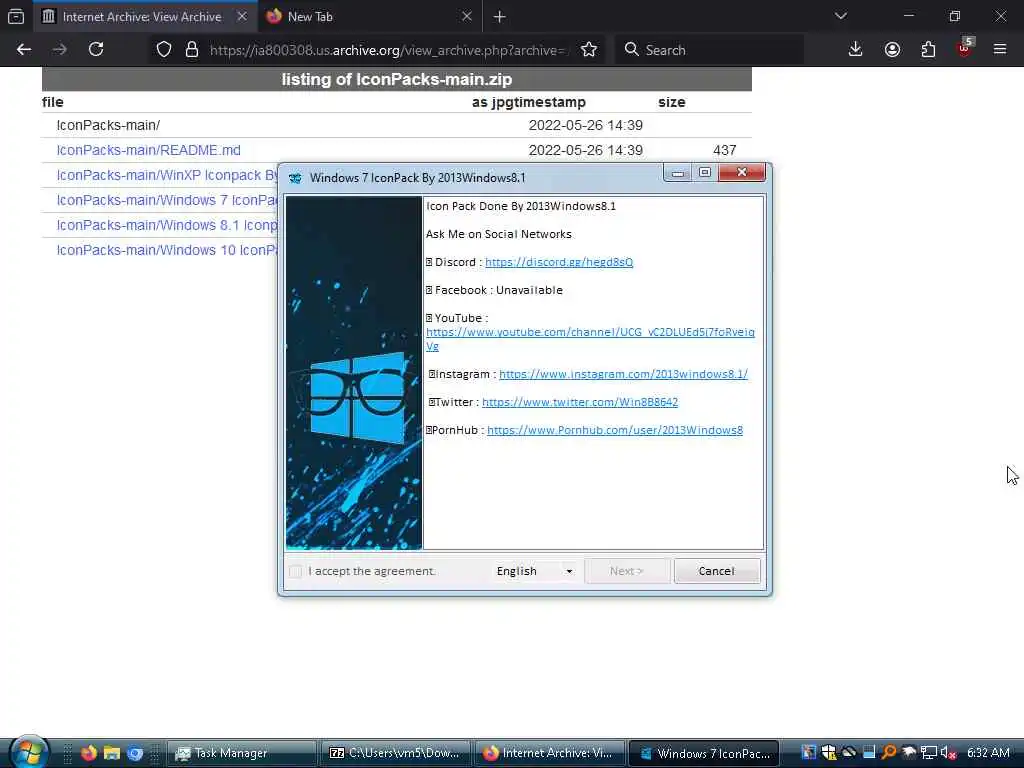Open the extensions puzzle icon
This screenshot has width=1024, height=768.
click(x=928, y=50)
